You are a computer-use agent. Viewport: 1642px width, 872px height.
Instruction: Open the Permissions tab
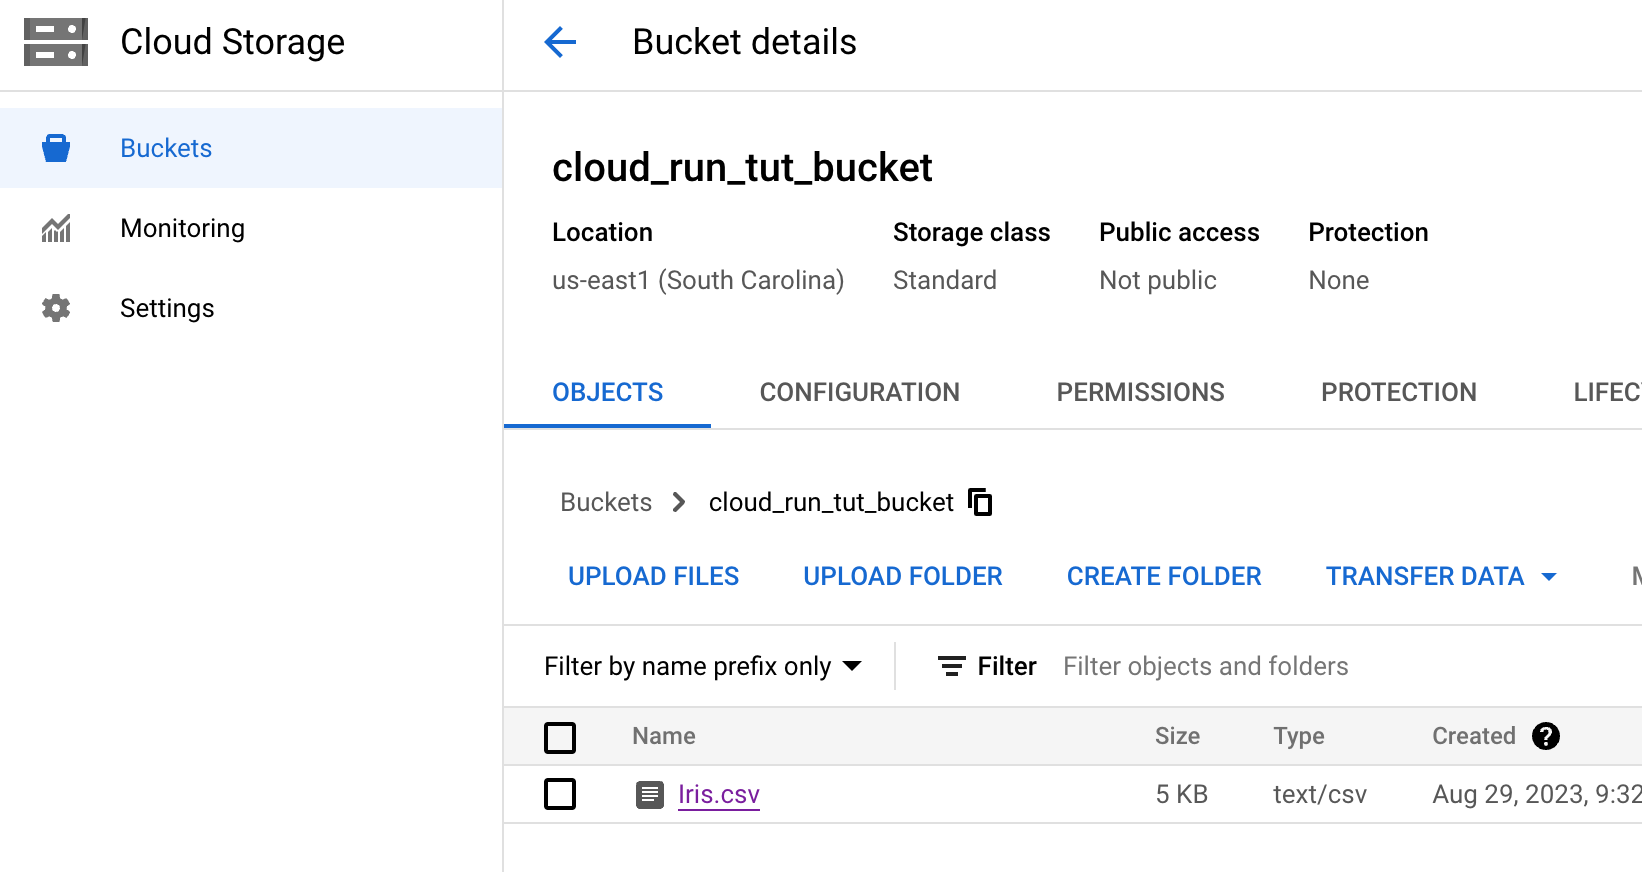(1140, 392)
